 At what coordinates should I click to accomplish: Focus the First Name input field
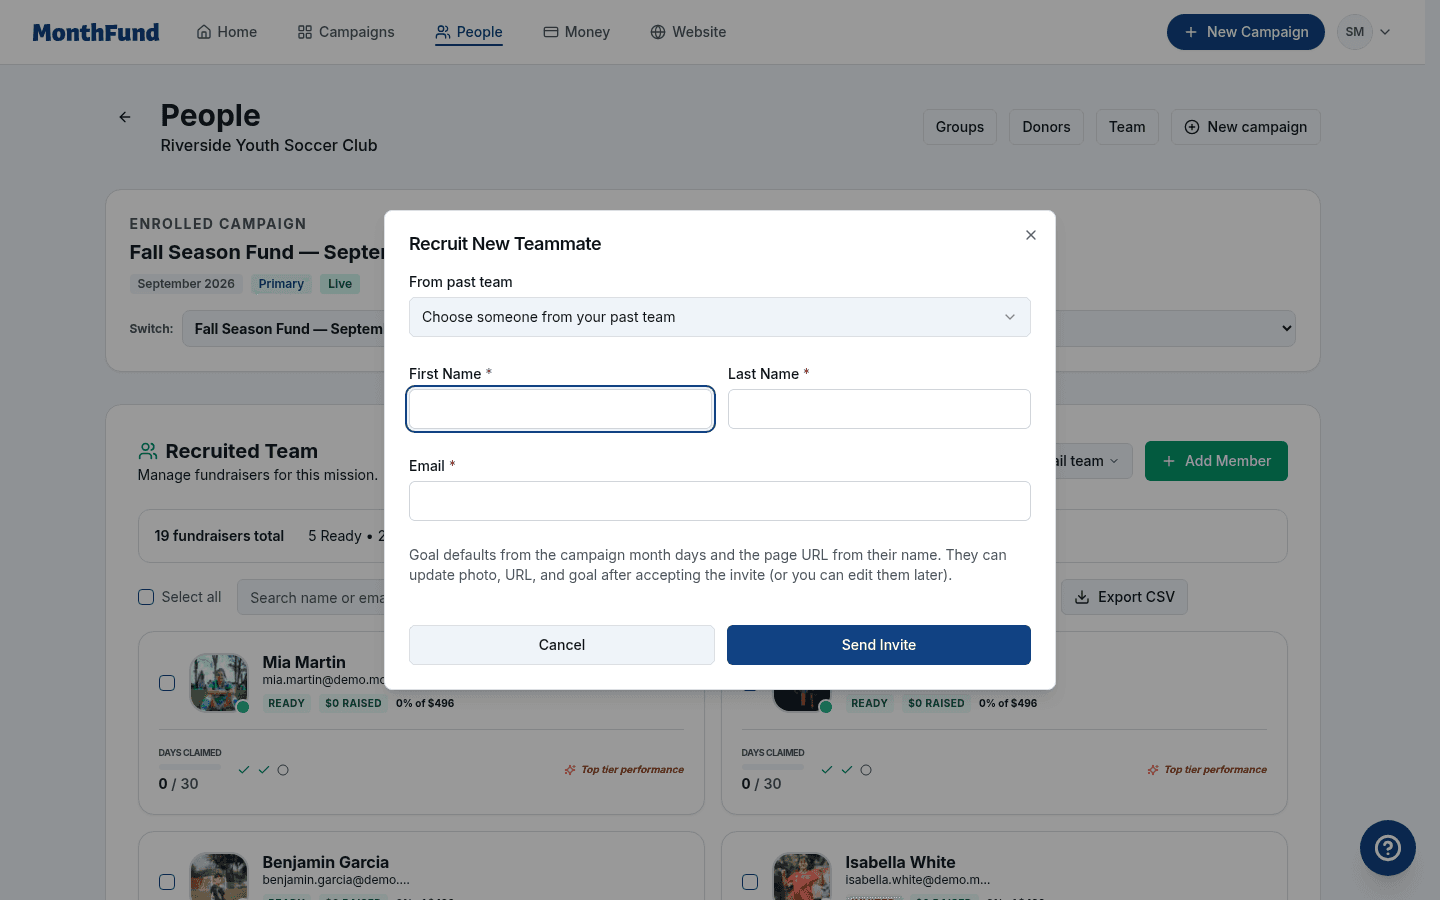(x=561, y=409)
